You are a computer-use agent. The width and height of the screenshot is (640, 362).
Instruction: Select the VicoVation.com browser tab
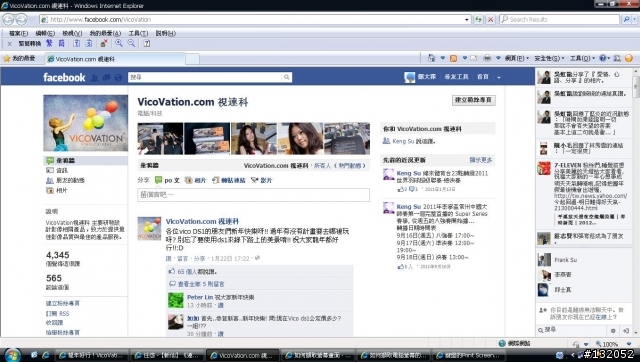point(115,59)
